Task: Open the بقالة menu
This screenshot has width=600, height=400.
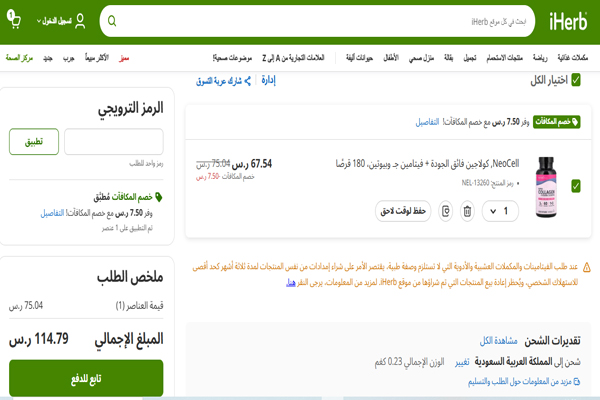Action: 448,58
